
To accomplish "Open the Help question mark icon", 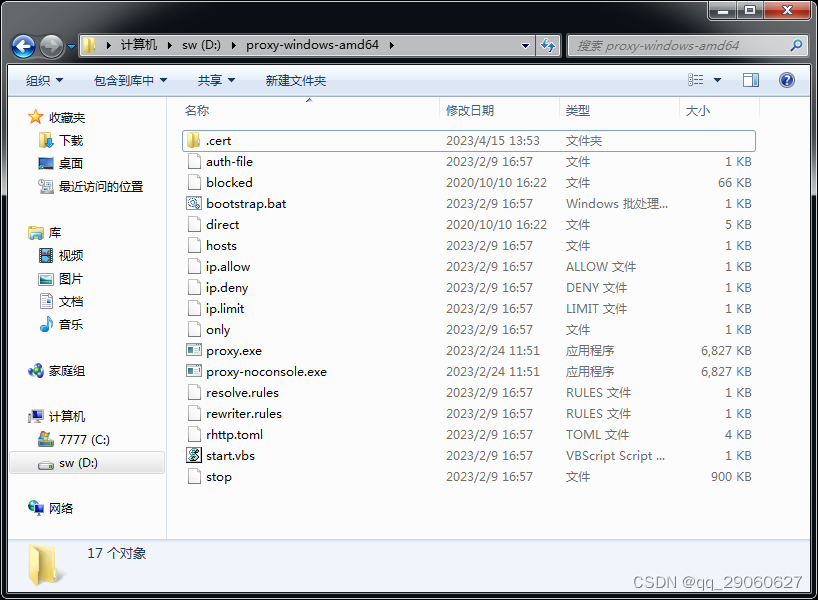I will coord(786,80).
